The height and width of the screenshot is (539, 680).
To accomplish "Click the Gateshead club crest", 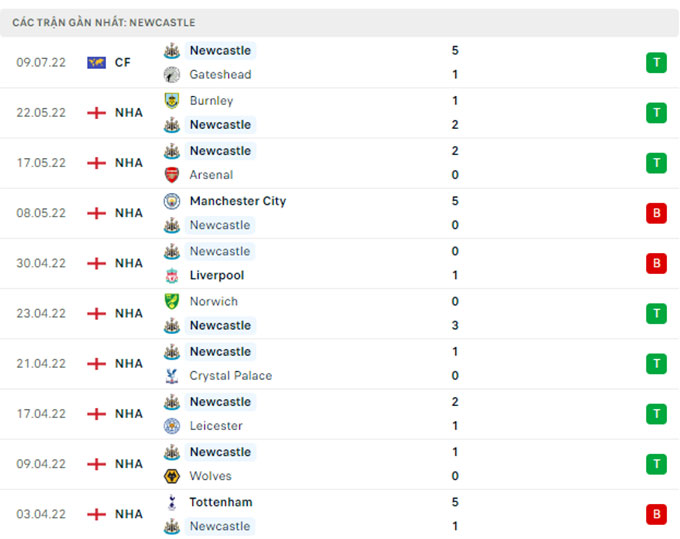I will point(172,75).
